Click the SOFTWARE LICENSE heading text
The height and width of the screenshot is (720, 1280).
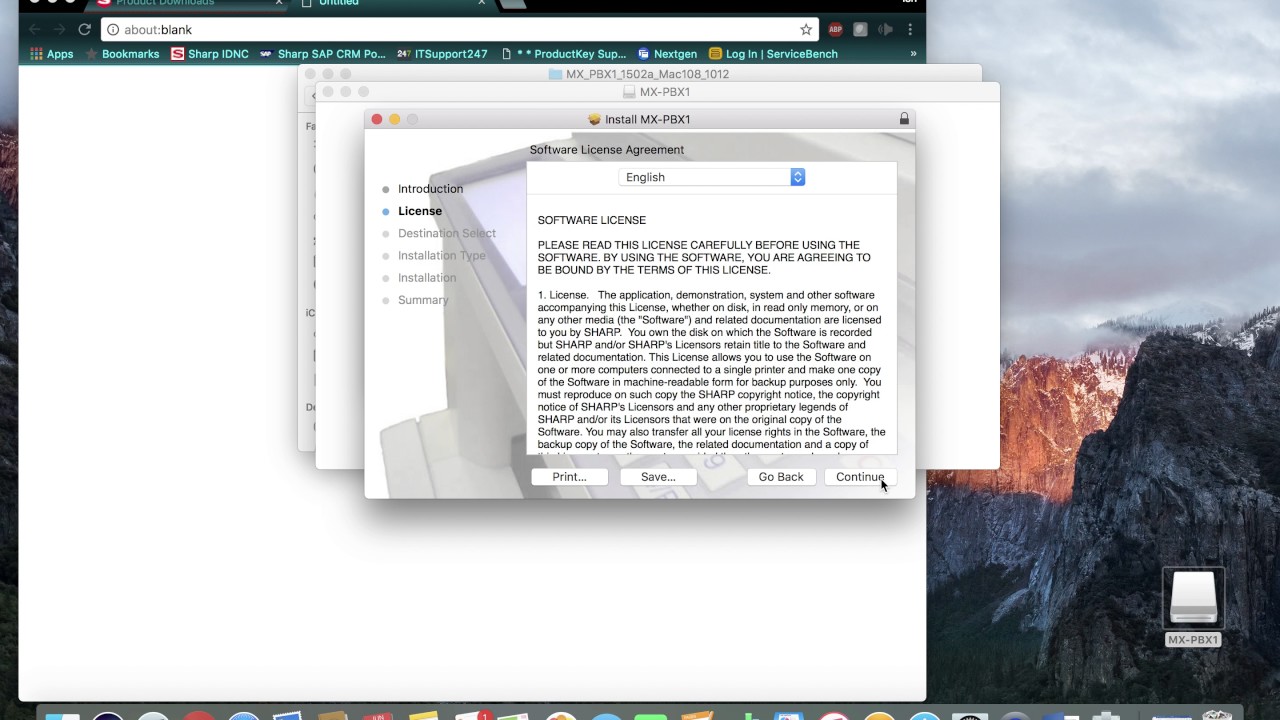592,220
